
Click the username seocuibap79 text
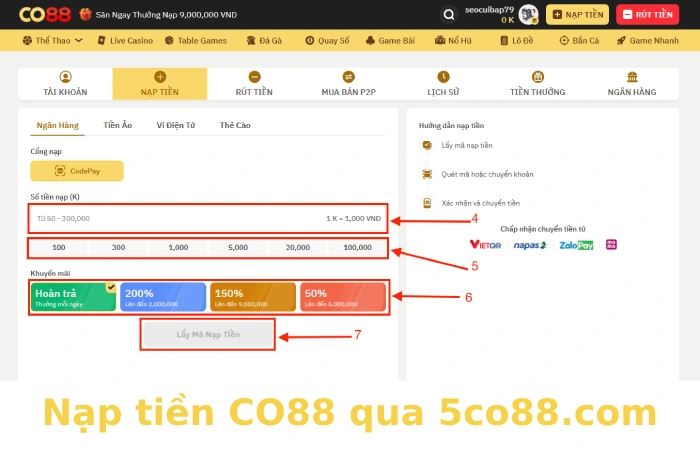coord(489,10)
